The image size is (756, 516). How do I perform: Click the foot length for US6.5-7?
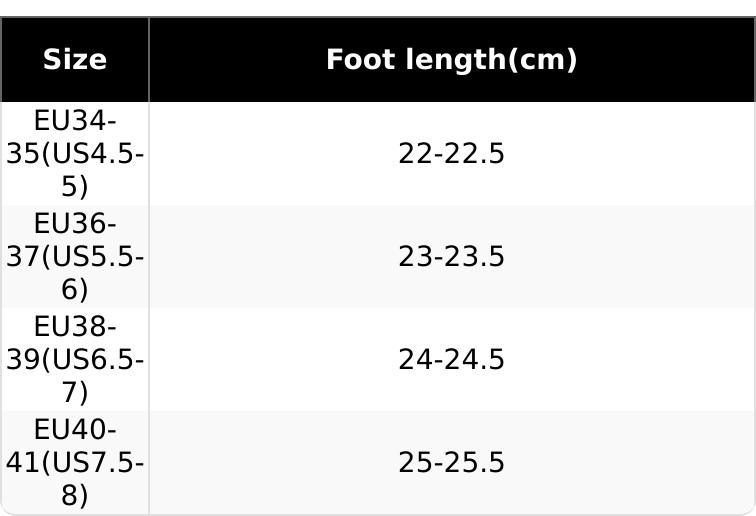(452, 359)
